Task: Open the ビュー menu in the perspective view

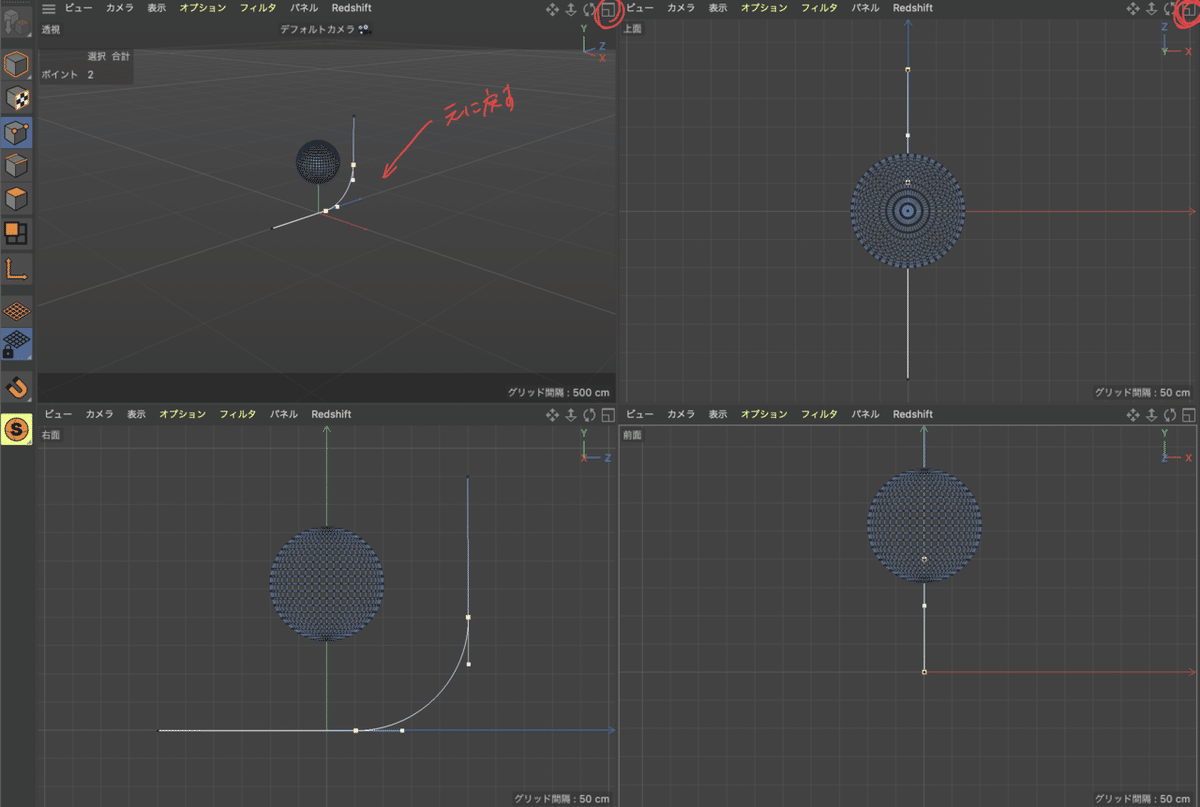Action: [79, 8]
